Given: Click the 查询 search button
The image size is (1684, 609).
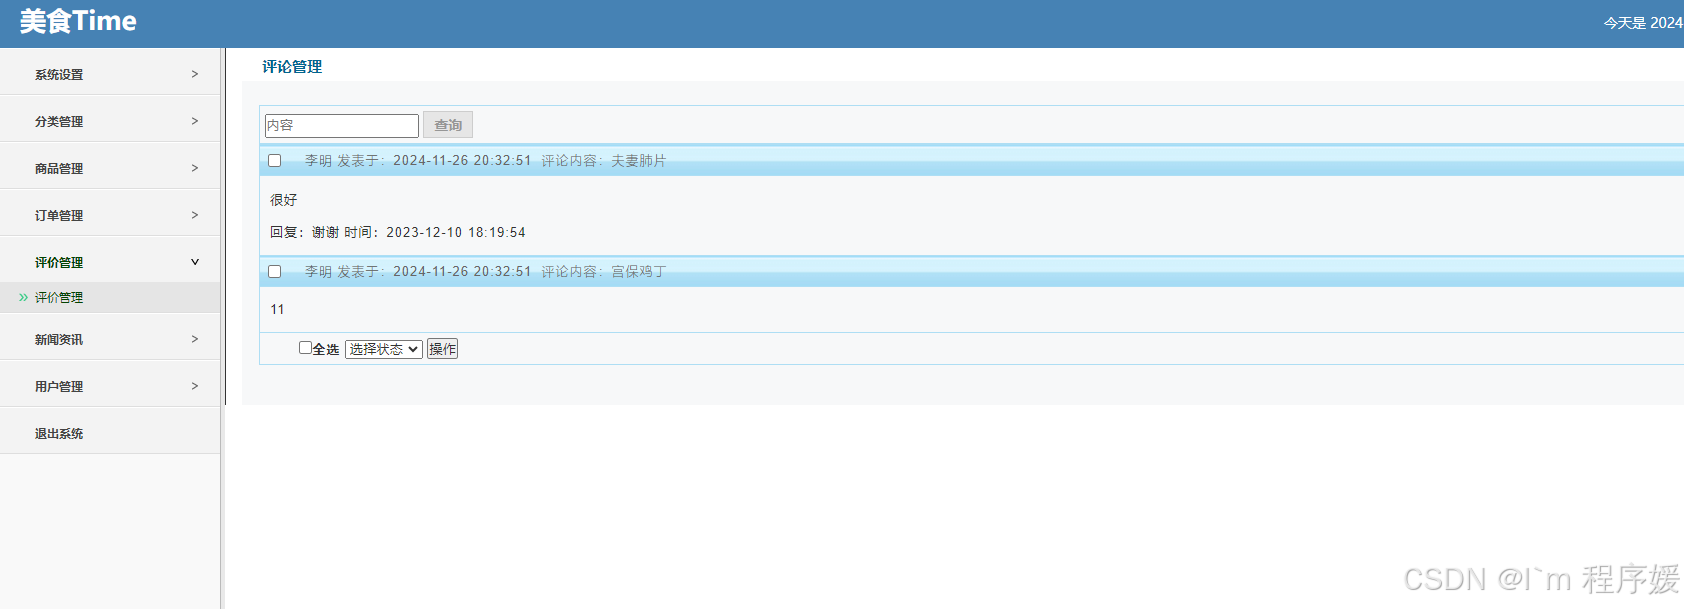Looking at the screenshot, I should point(448,125).
